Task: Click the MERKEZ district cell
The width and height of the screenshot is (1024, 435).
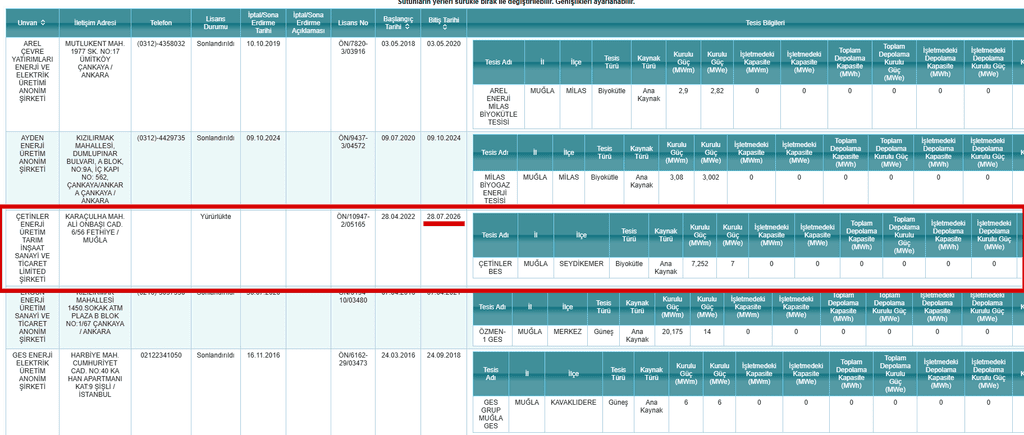Action: coord(567,332)
